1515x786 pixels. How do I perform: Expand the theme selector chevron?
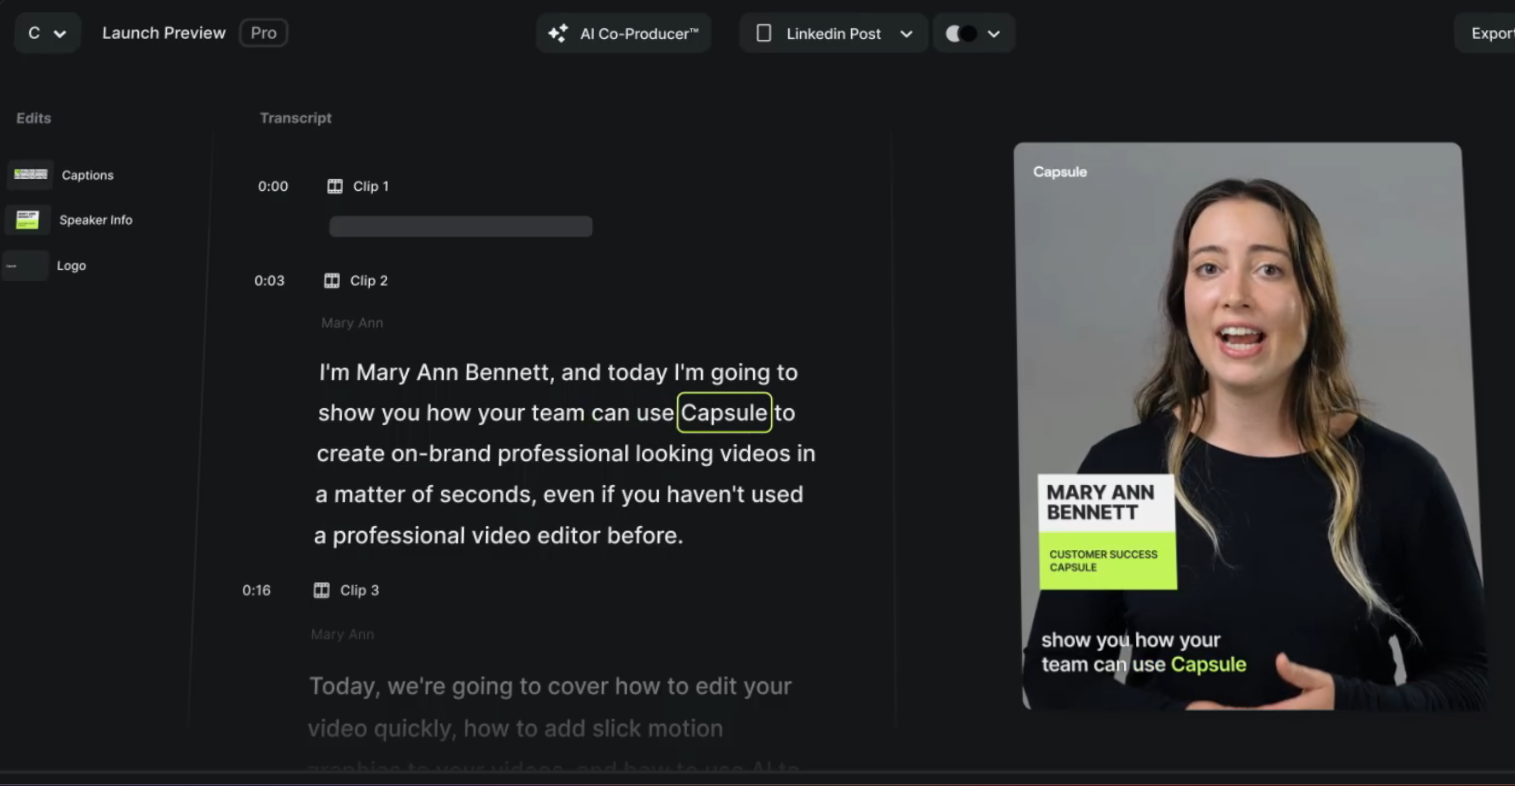[993, 32]
